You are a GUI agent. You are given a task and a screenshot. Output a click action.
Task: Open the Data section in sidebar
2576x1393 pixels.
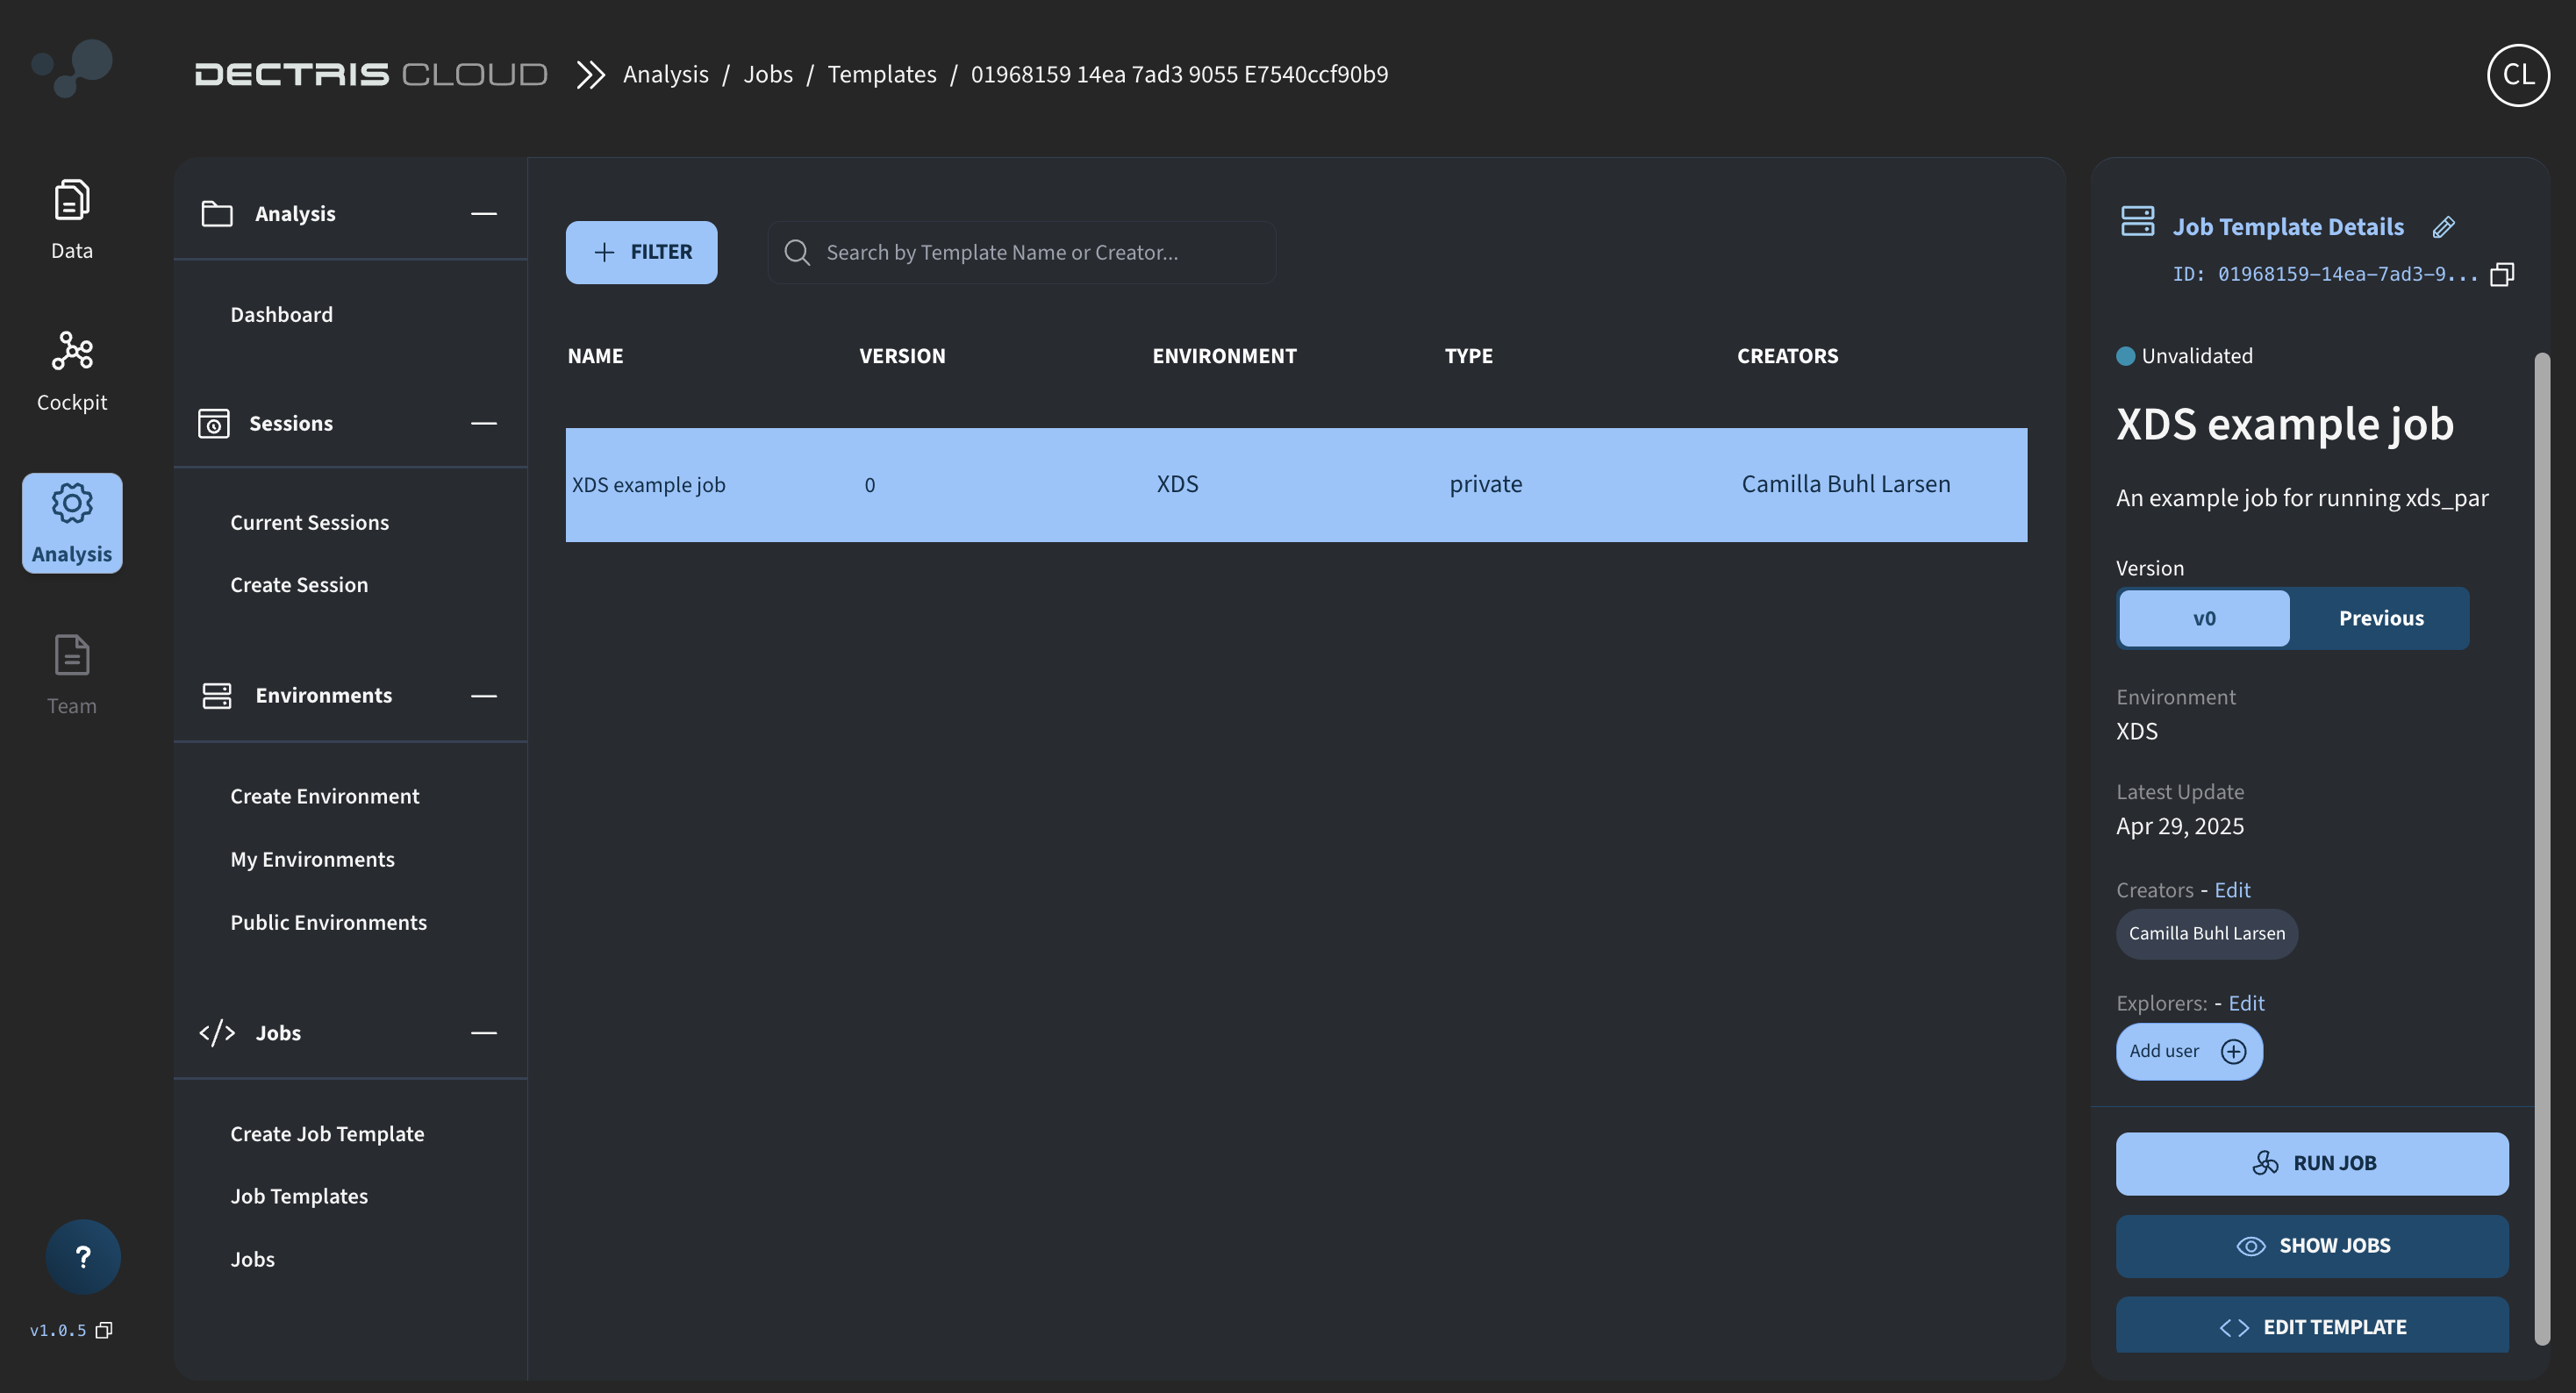click(x=71, y=220)
